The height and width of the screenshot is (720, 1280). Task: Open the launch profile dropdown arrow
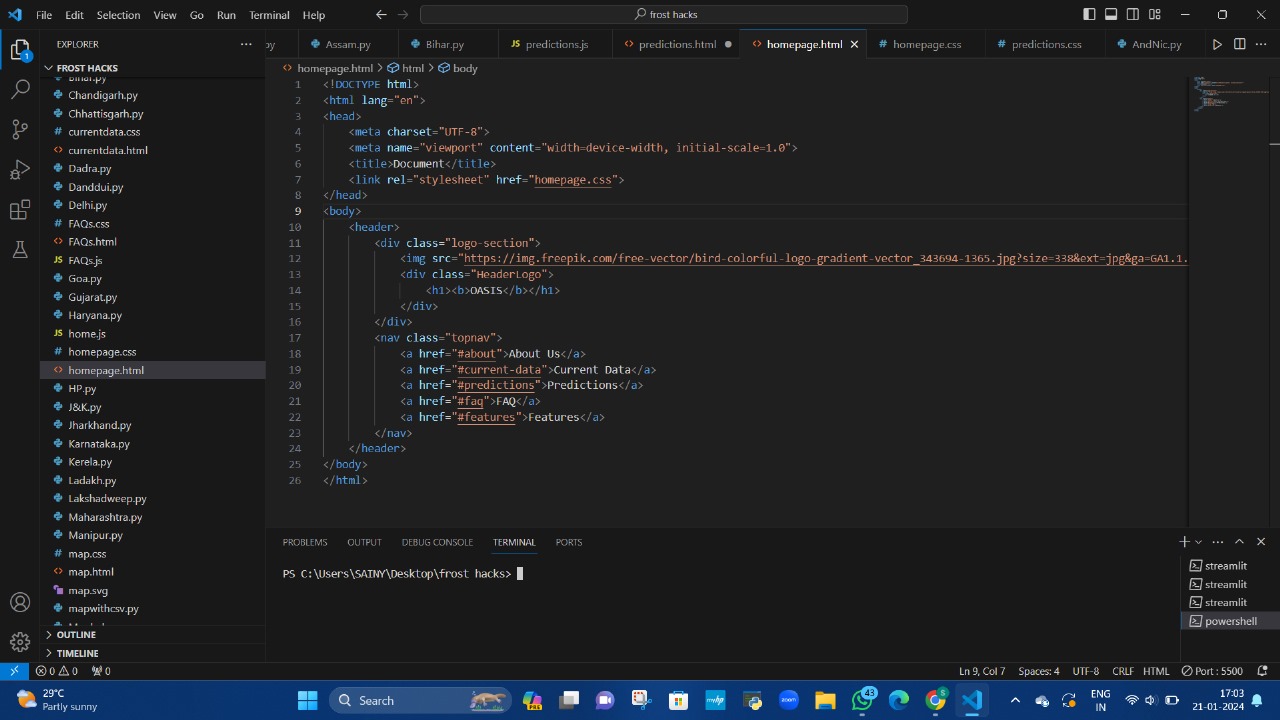(x=1198, y=542)
